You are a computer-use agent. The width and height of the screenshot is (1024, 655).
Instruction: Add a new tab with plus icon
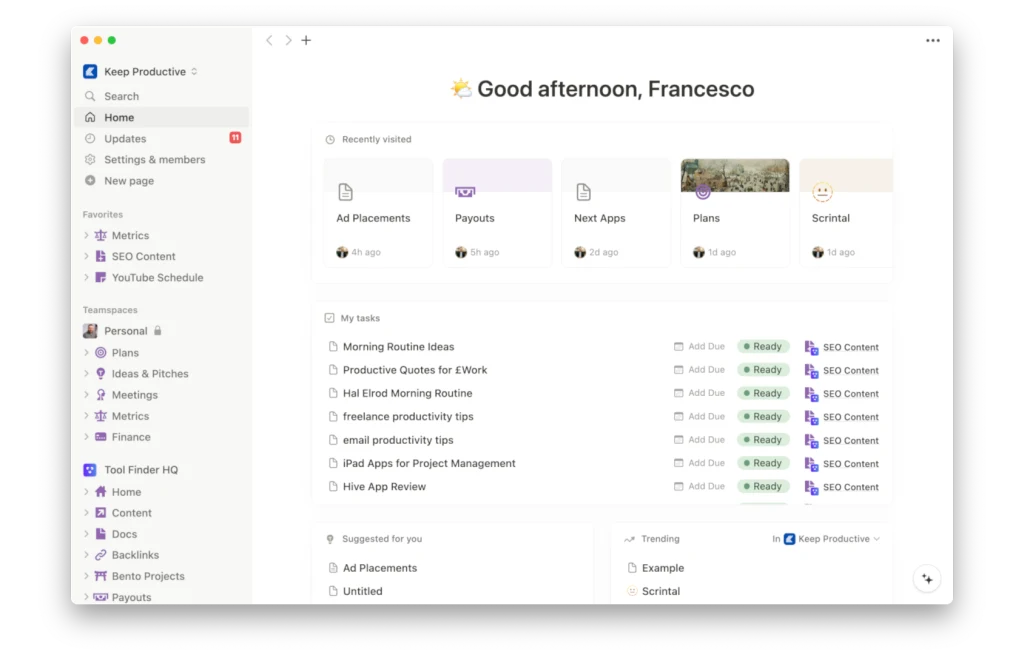(306, 40)
